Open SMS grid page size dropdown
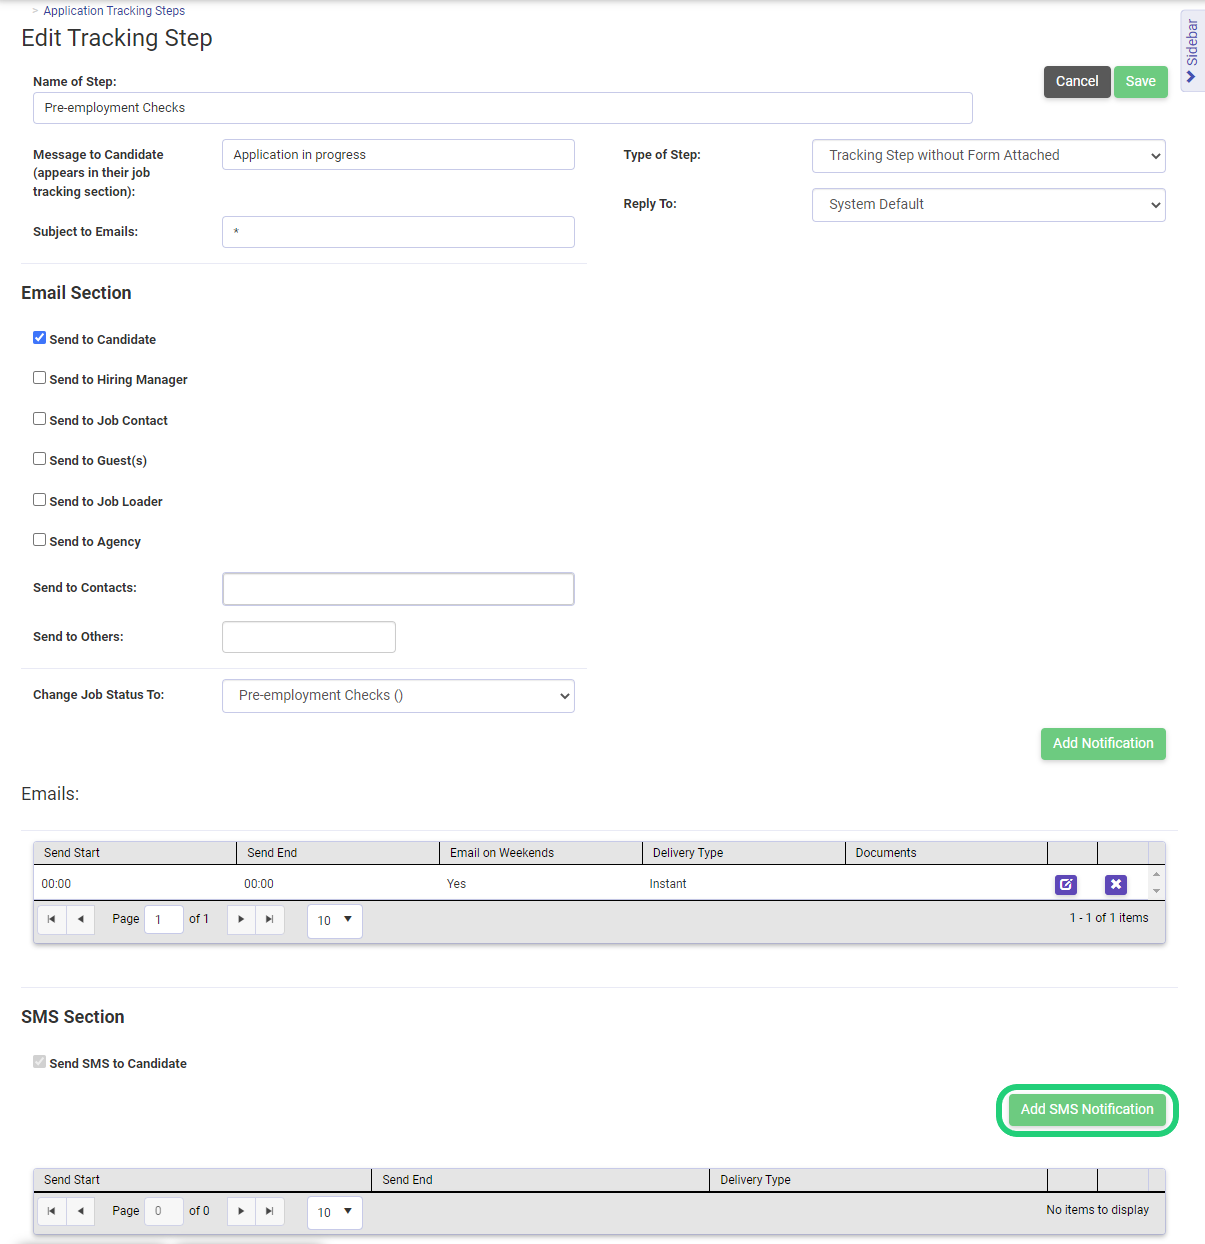Viewport: 1205px width, 1244px height. 335,1212
